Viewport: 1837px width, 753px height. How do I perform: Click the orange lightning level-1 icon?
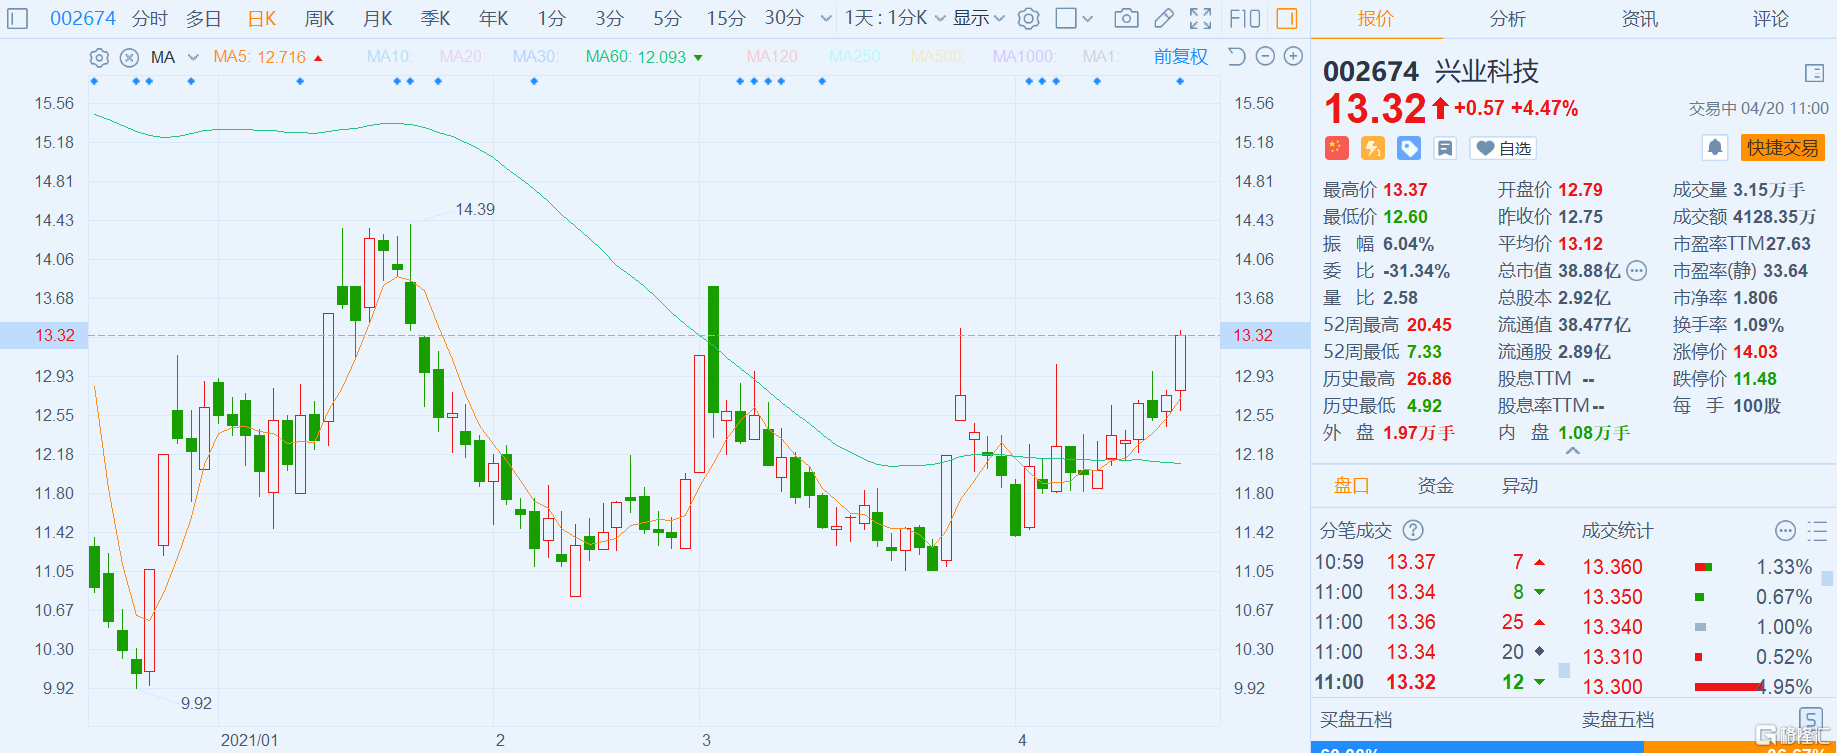1373,148
